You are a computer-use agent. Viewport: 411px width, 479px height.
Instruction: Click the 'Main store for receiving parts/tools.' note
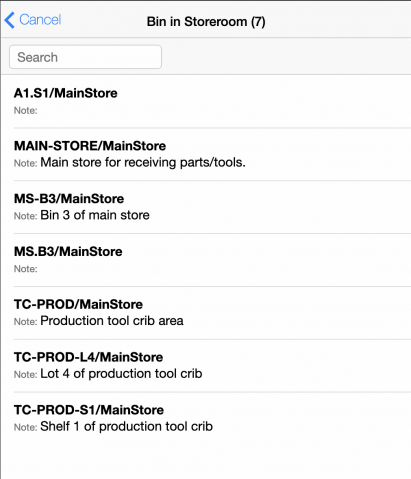click(143, 163)
